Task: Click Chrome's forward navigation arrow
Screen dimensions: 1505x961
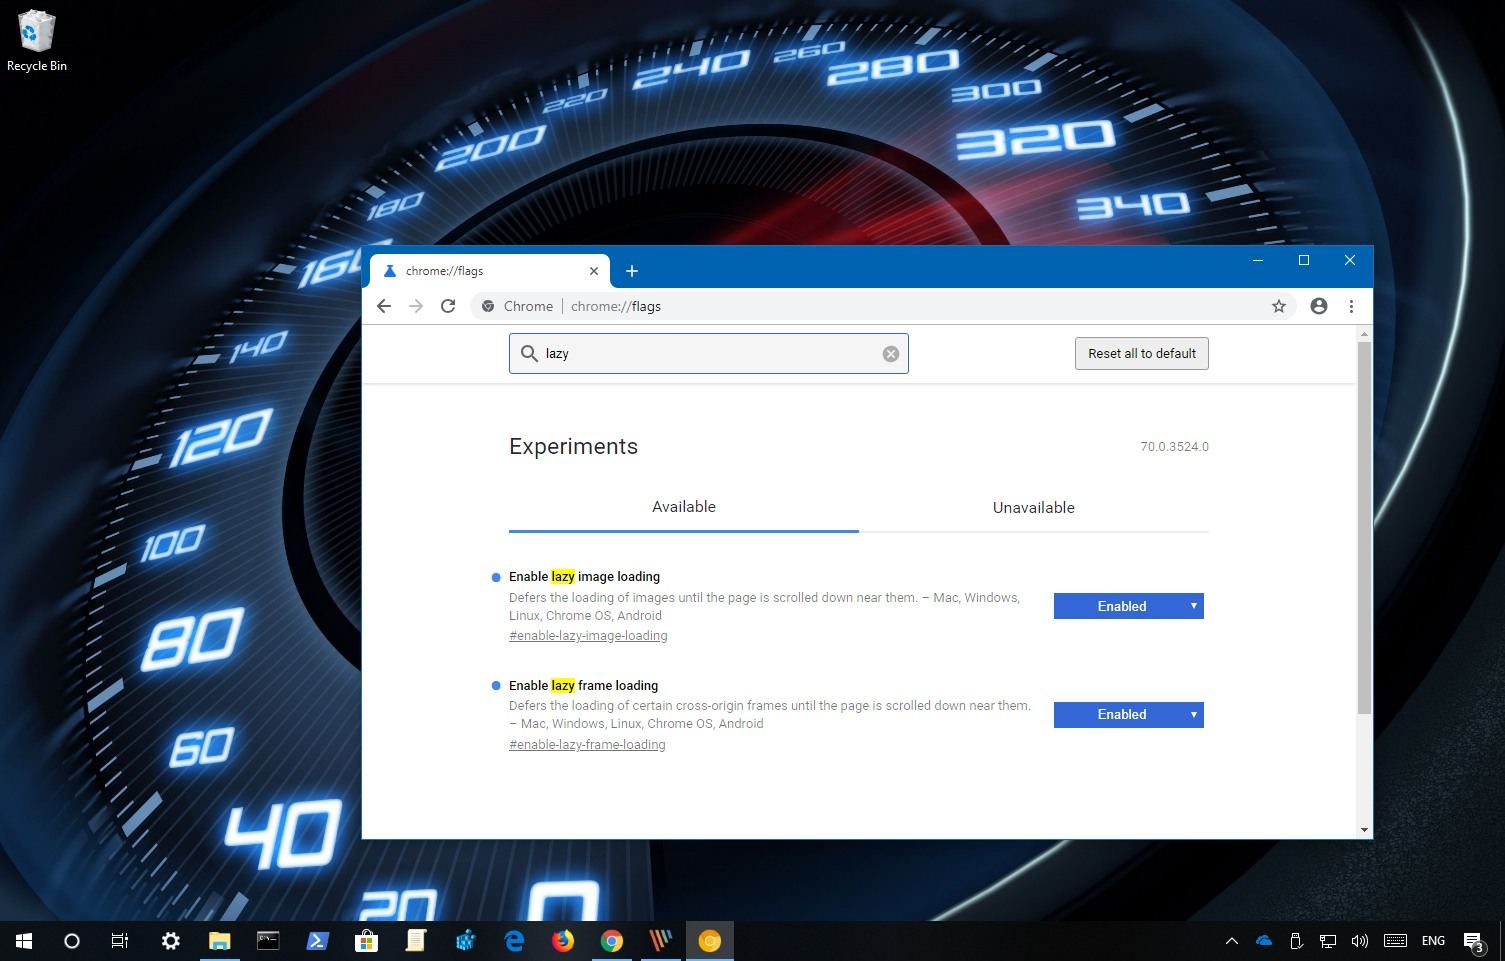Action: pyautogui.click(x=416, y=306)
